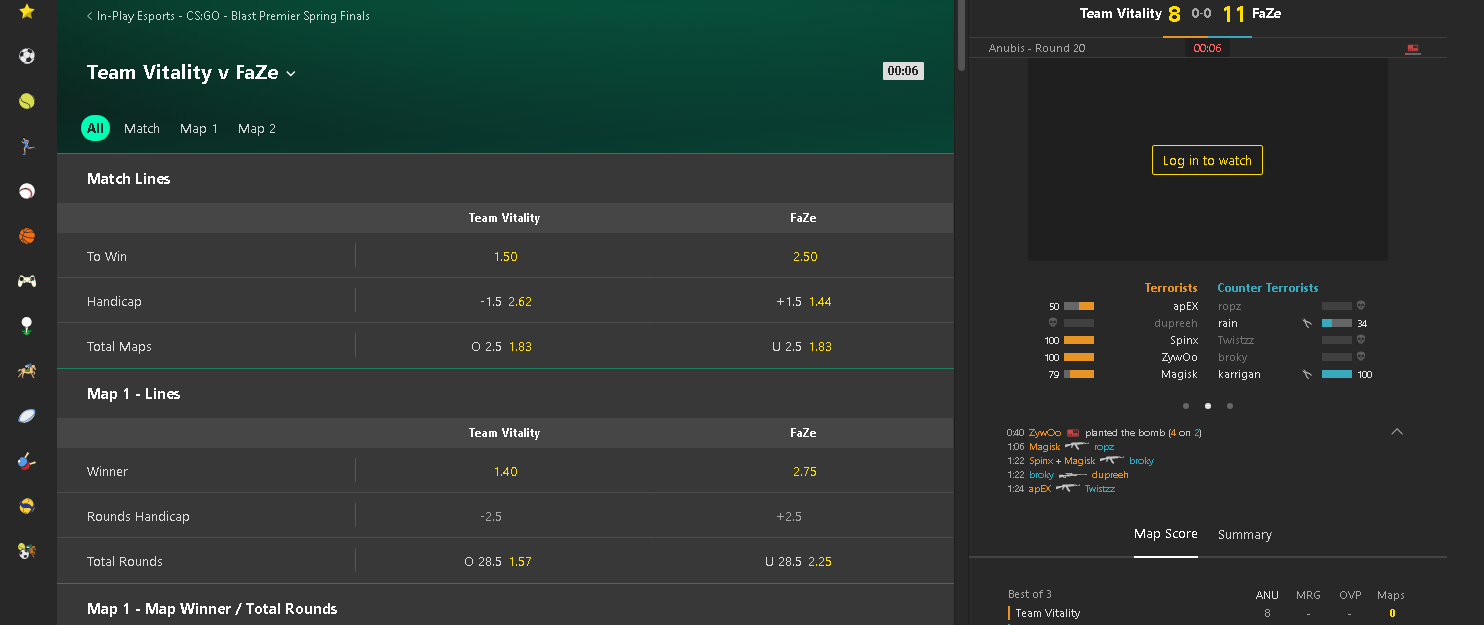1484x625 pixels.
Task: Click the Log in to watch button
Action: 1207,160
